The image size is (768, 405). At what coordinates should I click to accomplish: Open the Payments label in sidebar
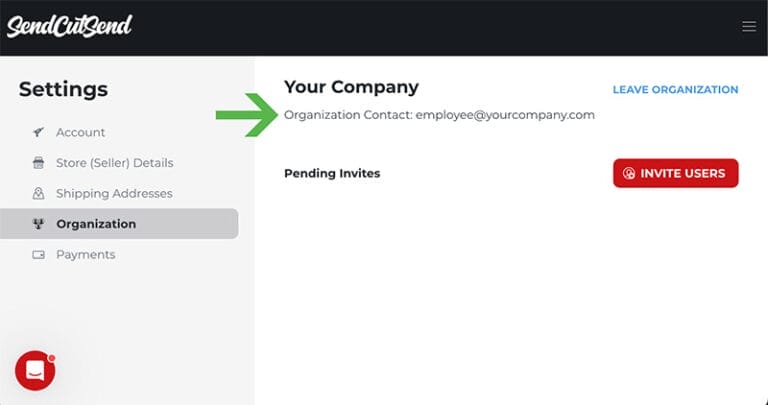pyautogui.click(x=85, y=255)
